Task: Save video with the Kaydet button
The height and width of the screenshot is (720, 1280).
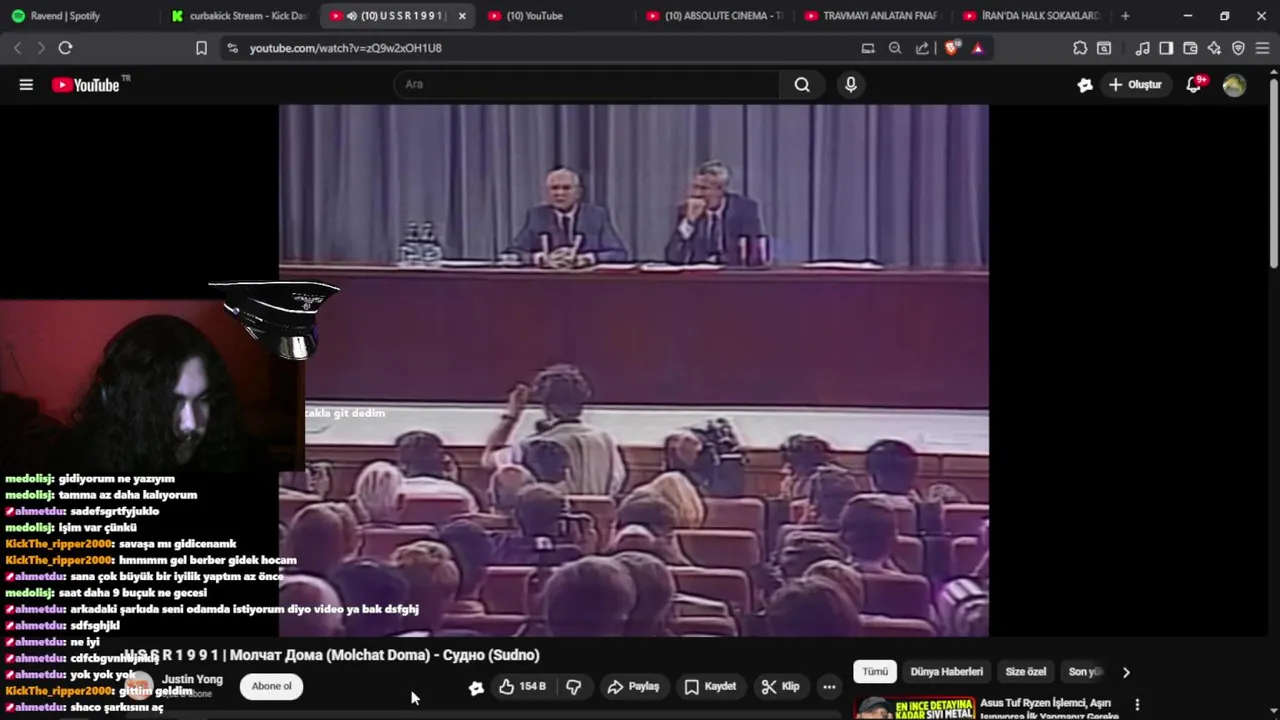Action: [x=710, y=687]
